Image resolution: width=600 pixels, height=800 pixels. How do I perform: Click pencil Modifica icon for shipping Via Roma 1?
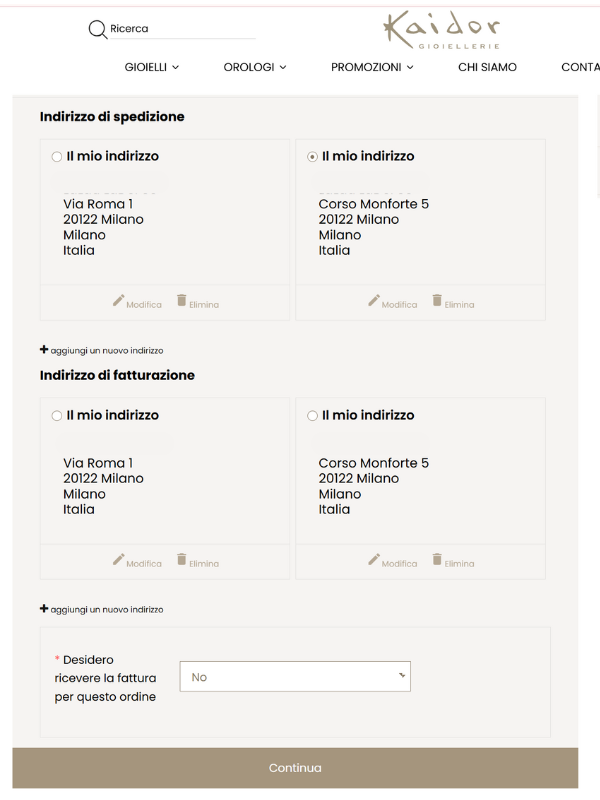(x=119, y=300)
